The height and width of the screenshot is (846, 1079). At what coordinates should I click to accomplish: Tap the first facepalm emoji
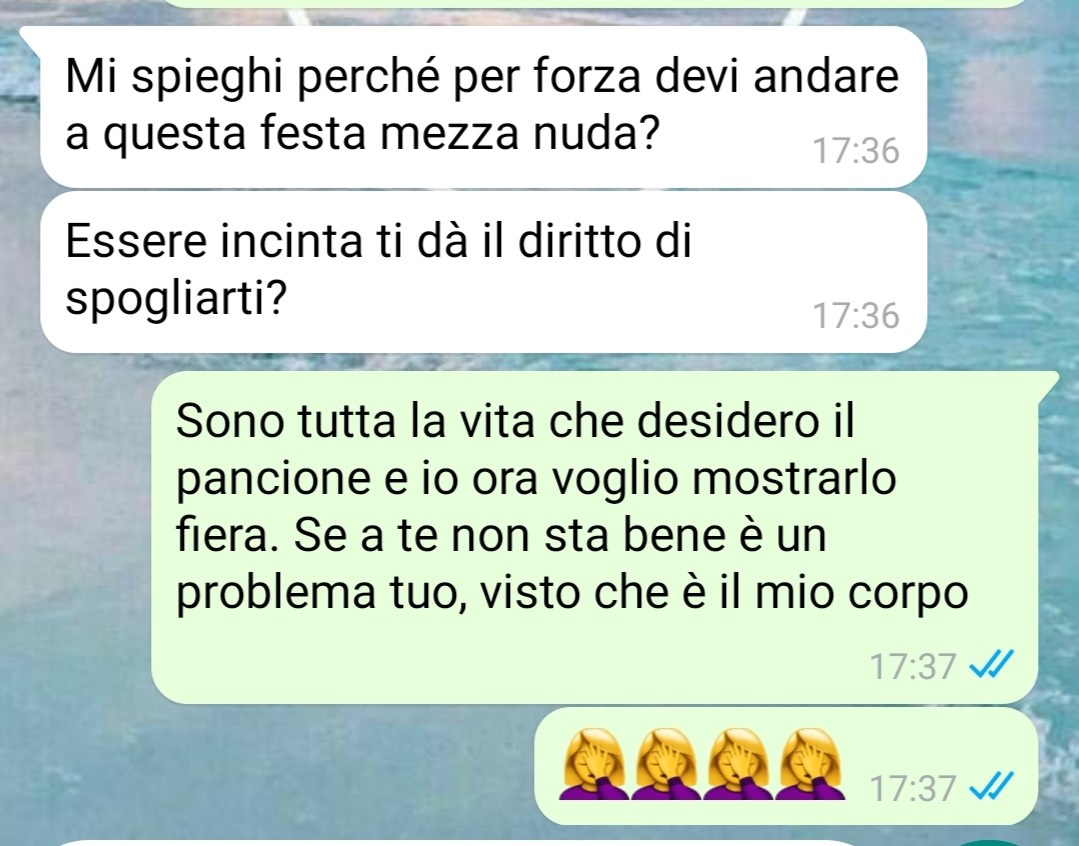pyautogui.click(x=595, y=764)
